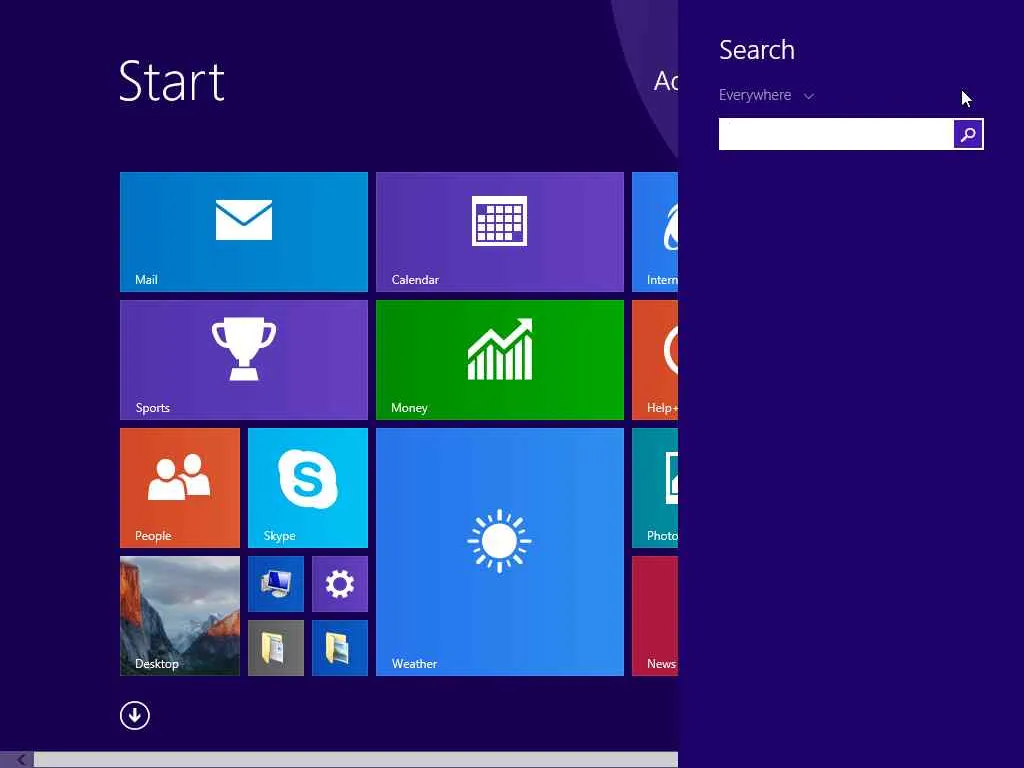Launch the Sports tile with trophy
The height and width of the screenshot is (768, 1024).
coord(244,360)
